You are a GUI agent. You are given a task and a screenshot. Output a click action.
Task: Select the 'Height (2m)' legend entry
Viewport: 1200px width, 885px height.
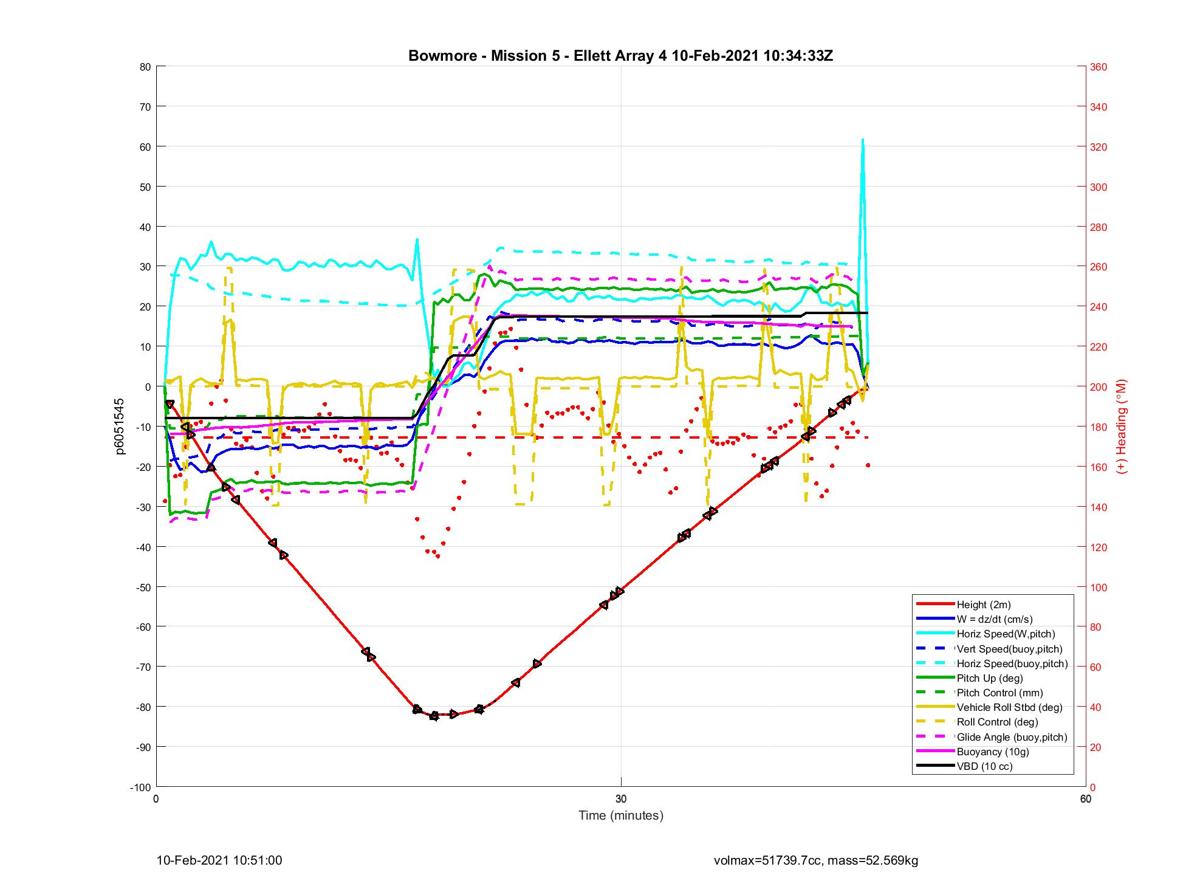pos(986,605)
